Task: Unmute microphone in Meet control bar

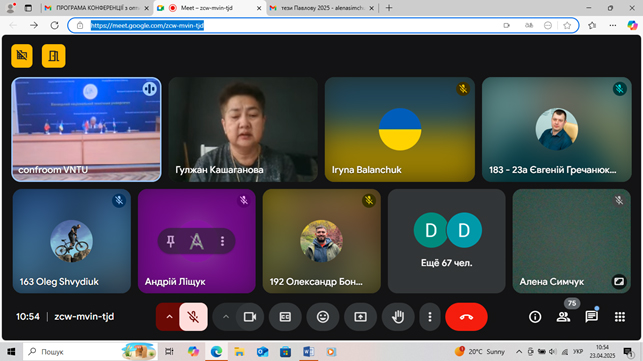Action: point(193,317)
